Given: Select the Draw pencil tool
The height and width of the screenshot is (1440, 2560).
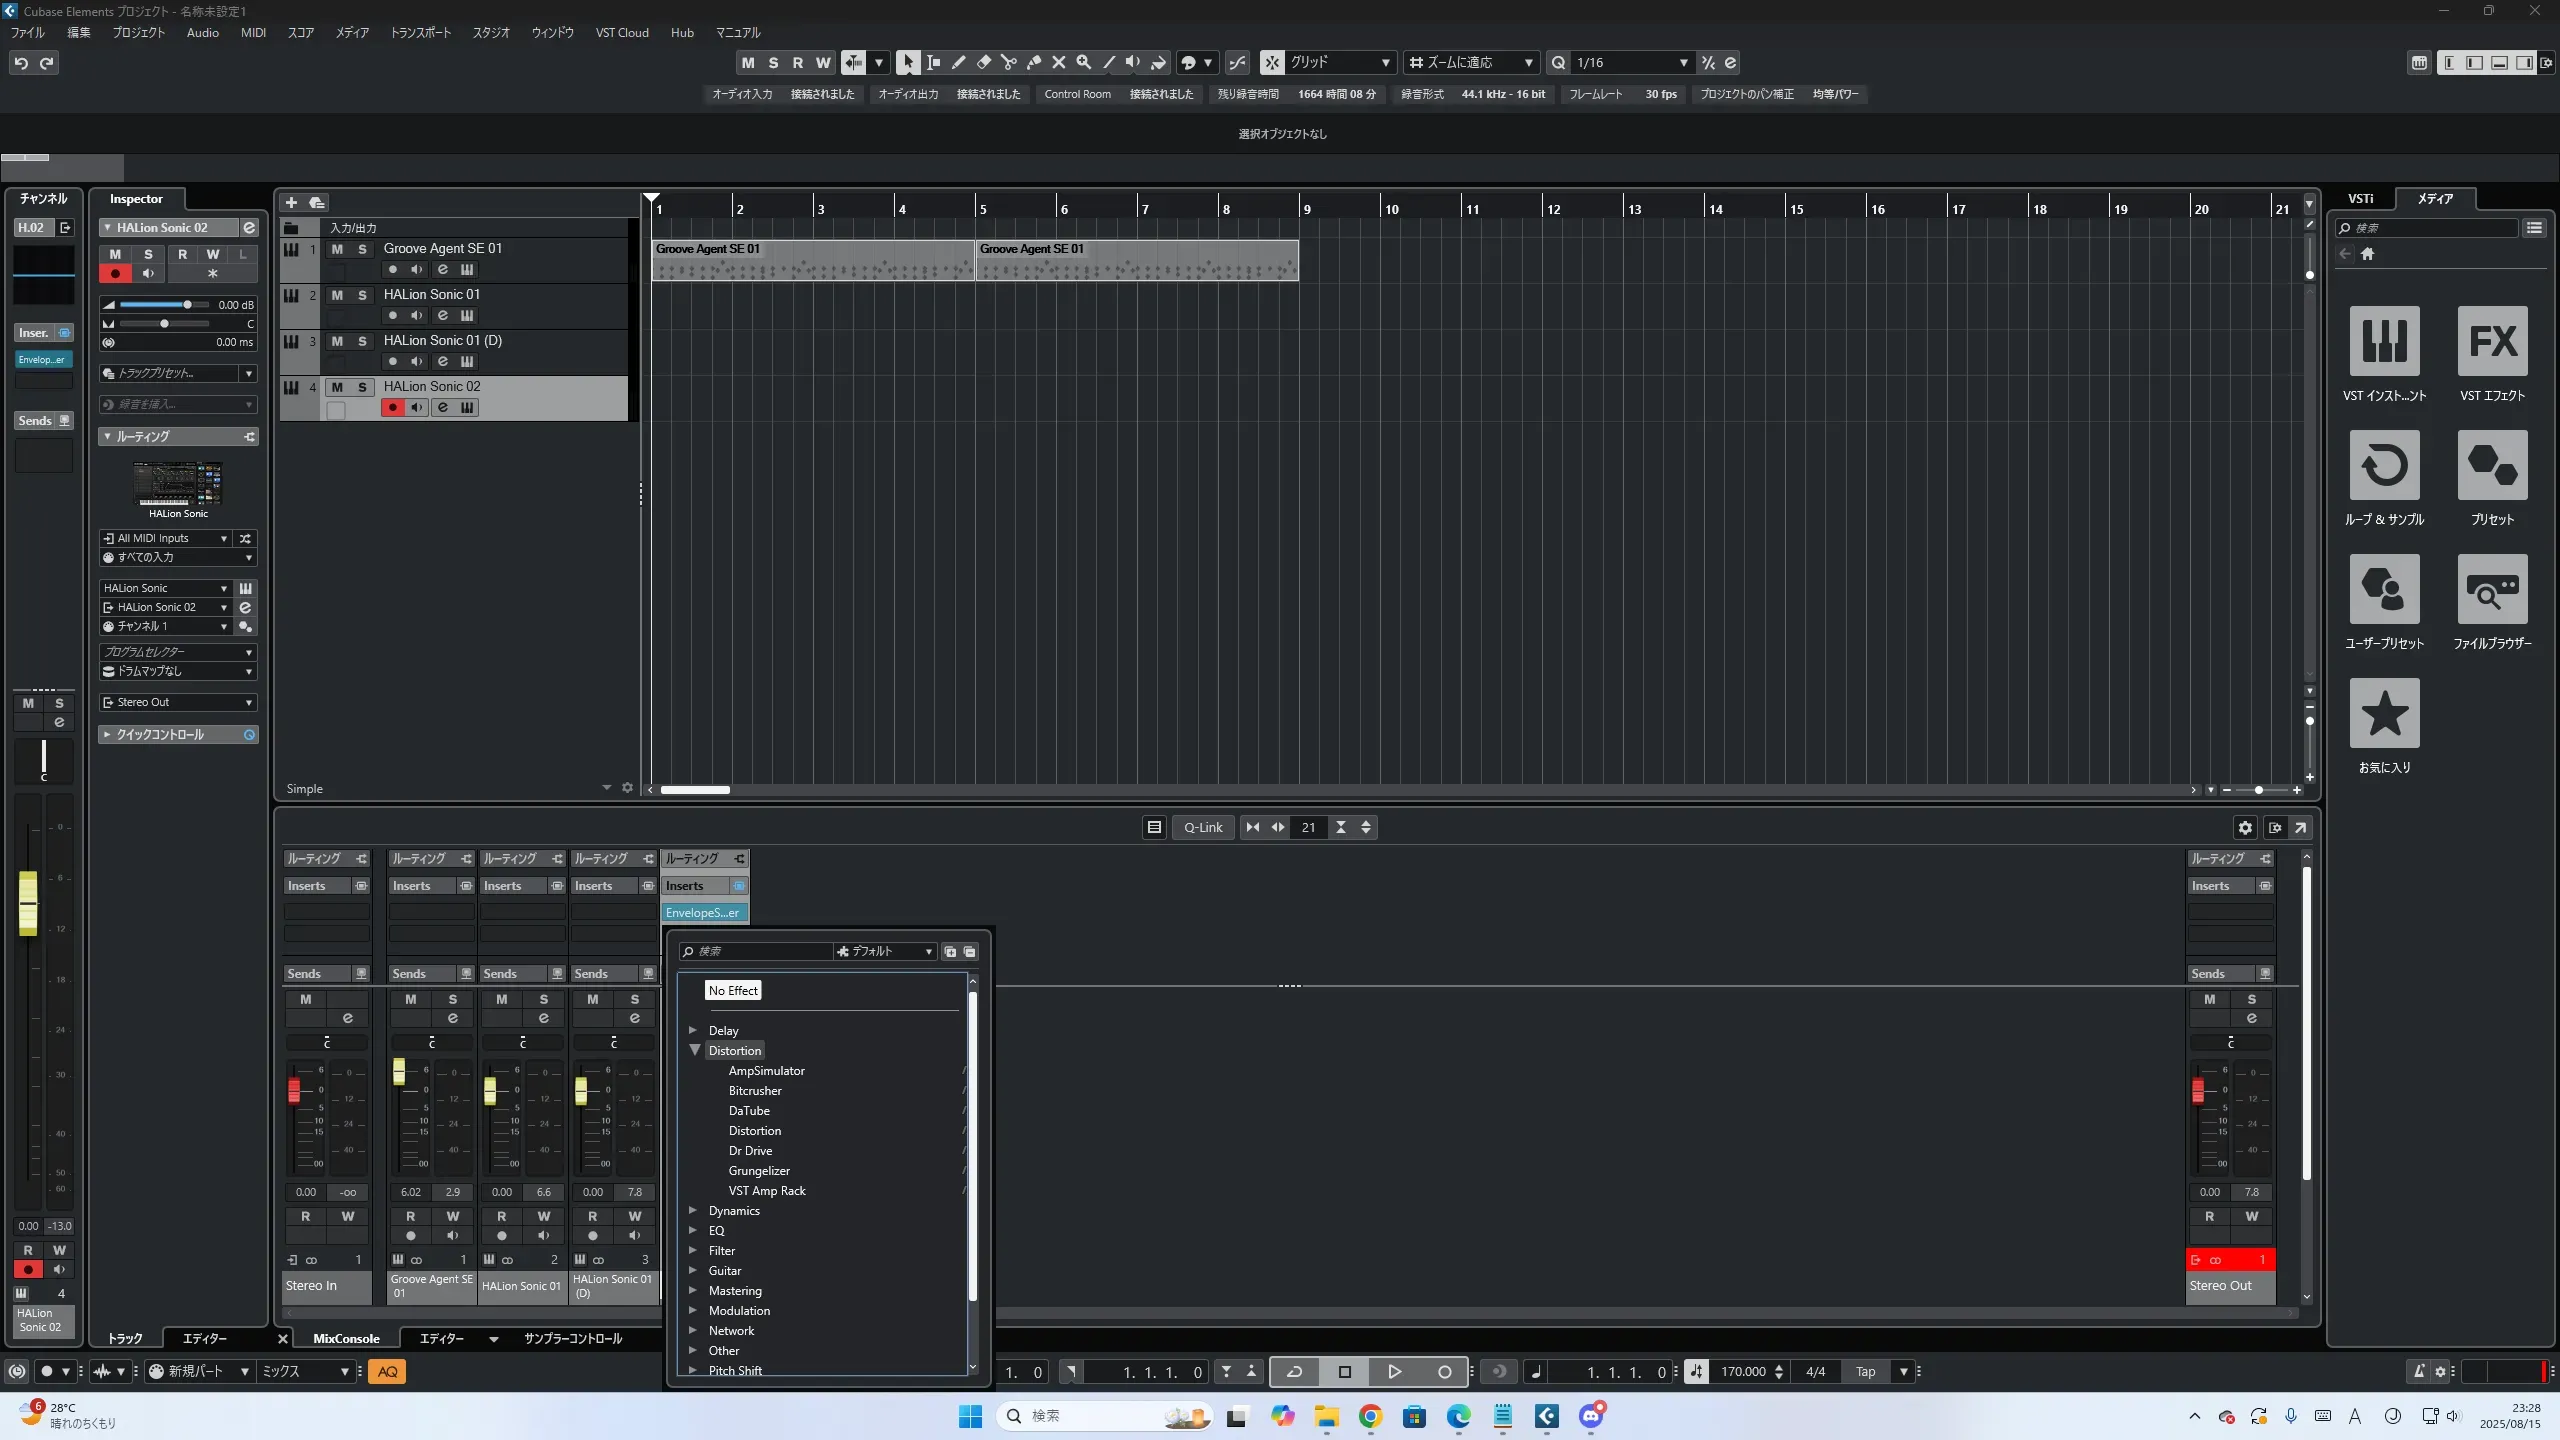Looking at the screenshot, I should pos(958,62).
